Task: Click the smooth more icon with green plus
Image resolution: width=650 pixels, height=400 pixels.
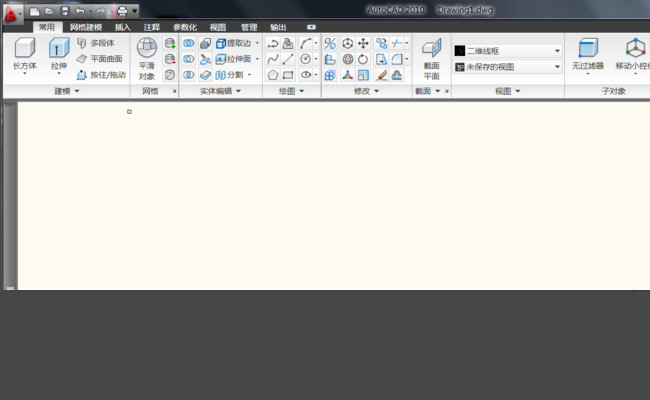Action: pyautogui.click(x=170, y=43)
